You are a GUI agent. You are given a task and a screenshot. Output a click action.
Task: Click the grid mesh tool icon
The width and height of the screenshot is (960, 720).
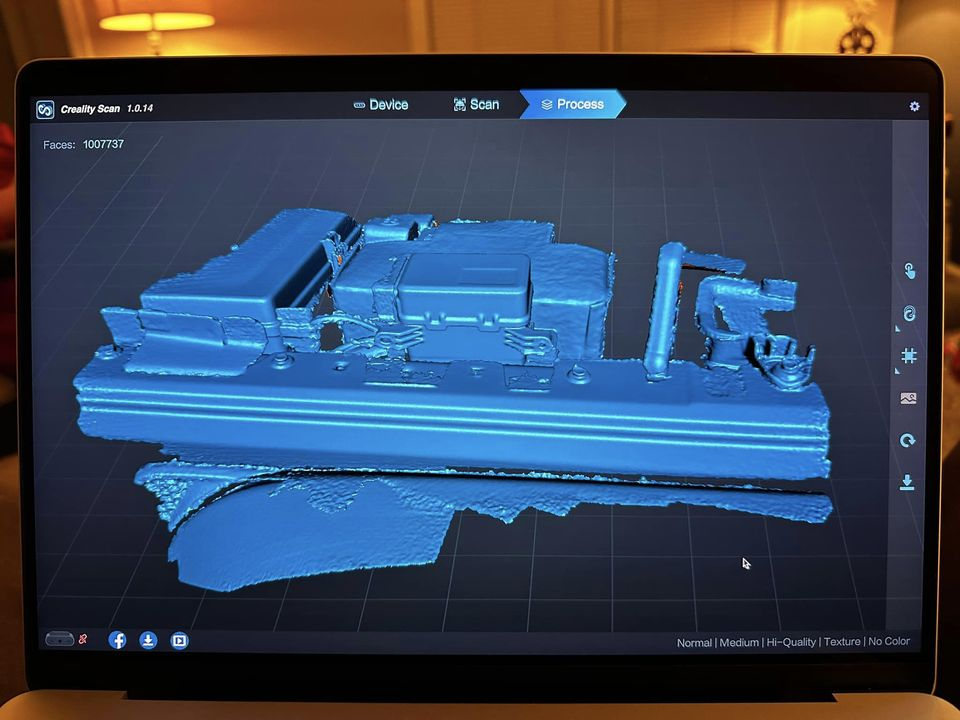[x=909, y=356]
